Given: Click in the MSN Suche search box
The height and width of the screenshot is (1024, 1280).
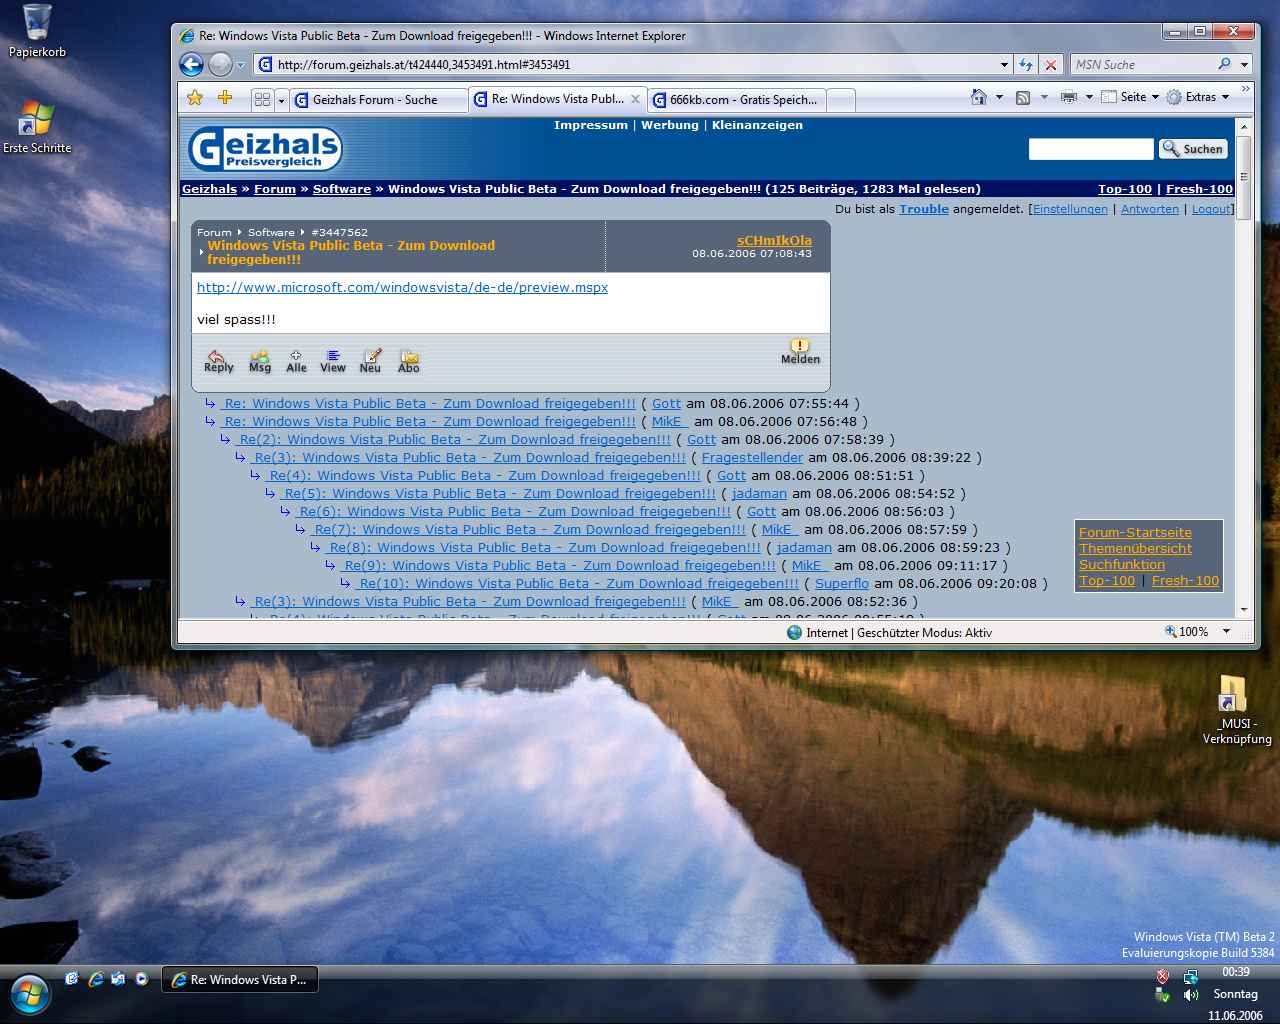Looking at the screenshot, I should tap(1141, 65).
